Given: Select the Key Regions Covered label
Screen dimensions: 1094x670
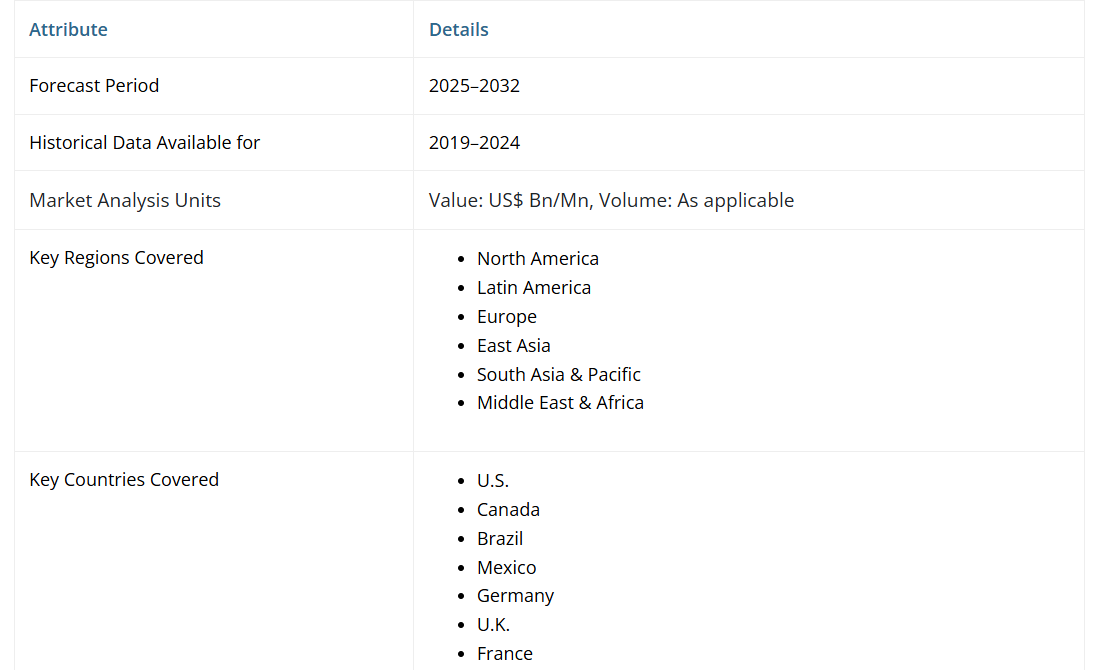Looking at the screenshot, I should coord(116,258).
